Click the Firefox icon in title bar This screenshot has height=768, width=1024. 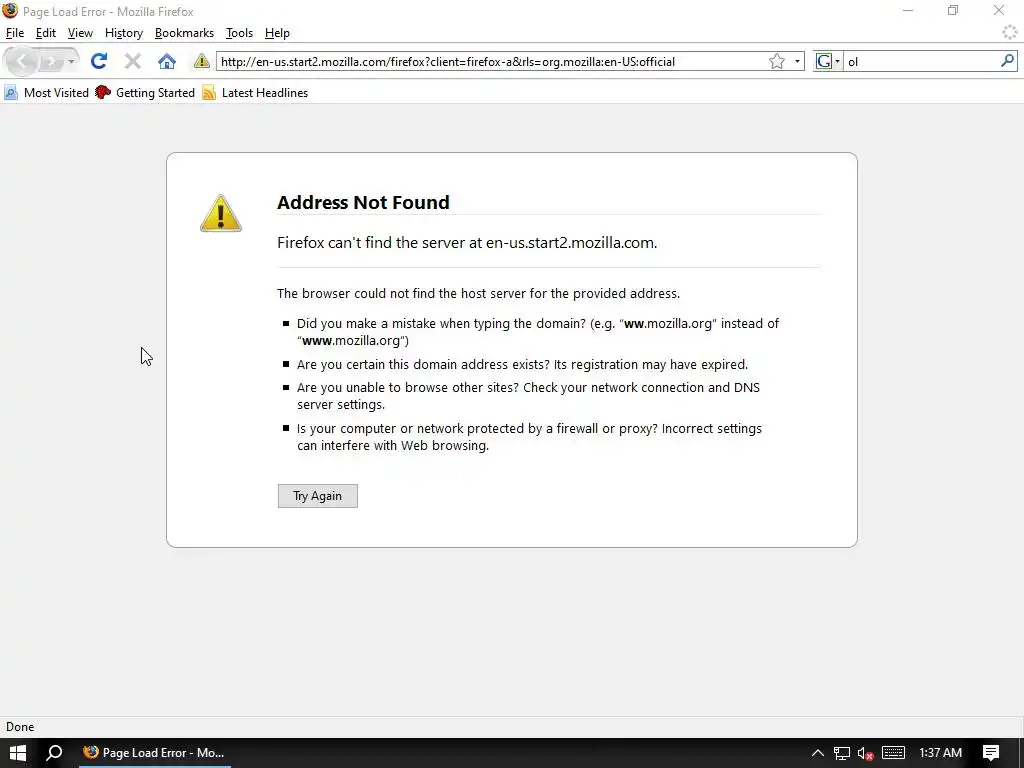click(x=10, y=11)
